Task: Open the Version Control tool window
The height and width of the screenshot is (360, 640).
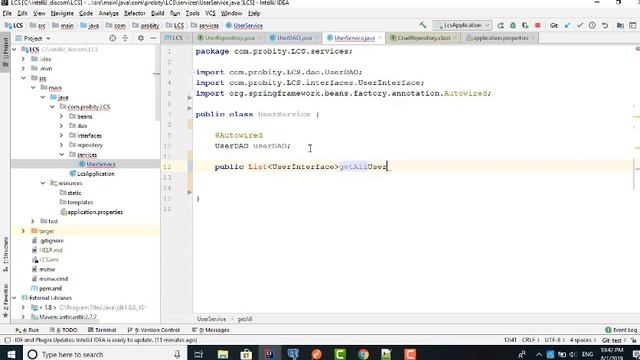Action: (x=153, y=330)
